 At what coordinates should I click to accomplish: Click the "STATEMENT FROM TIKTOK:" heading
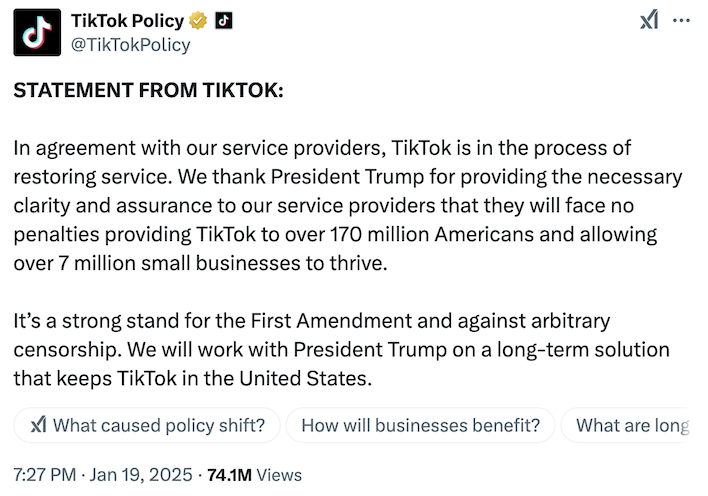coord(148,91)
